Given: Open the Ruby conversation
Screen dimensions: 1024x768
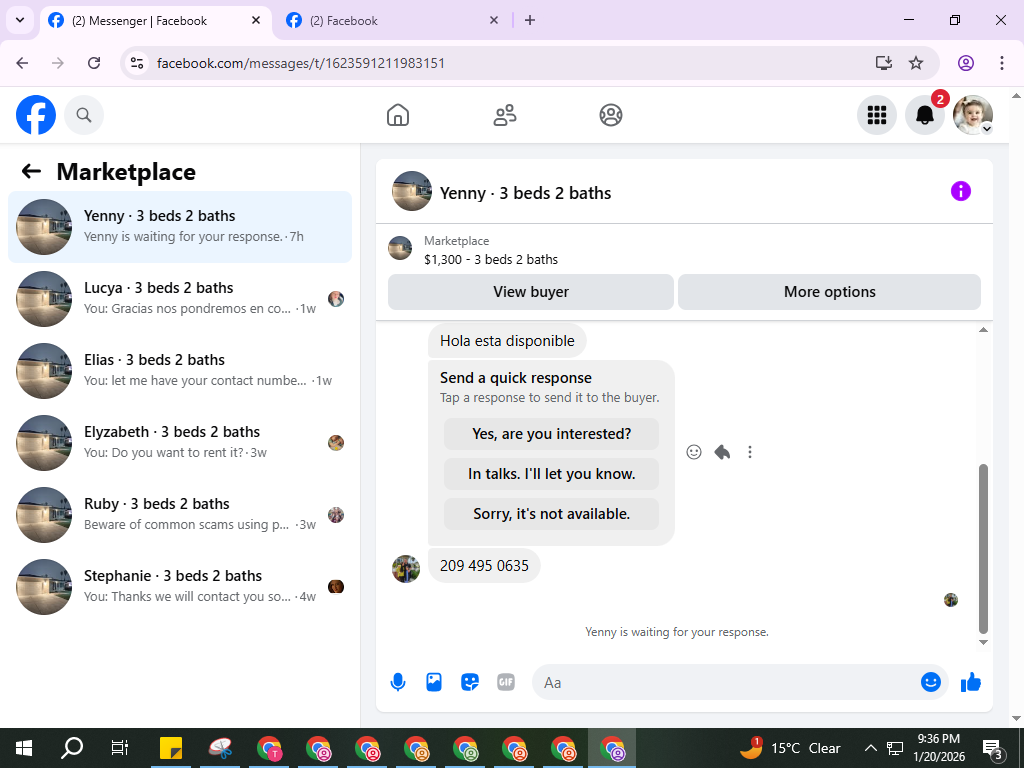Looking at the screenshot, I should (180, 515).
